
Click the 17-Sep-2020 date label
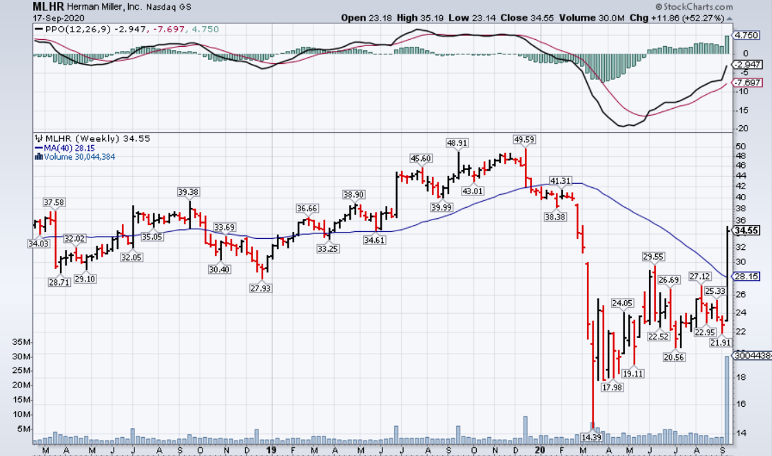(59, 18)
